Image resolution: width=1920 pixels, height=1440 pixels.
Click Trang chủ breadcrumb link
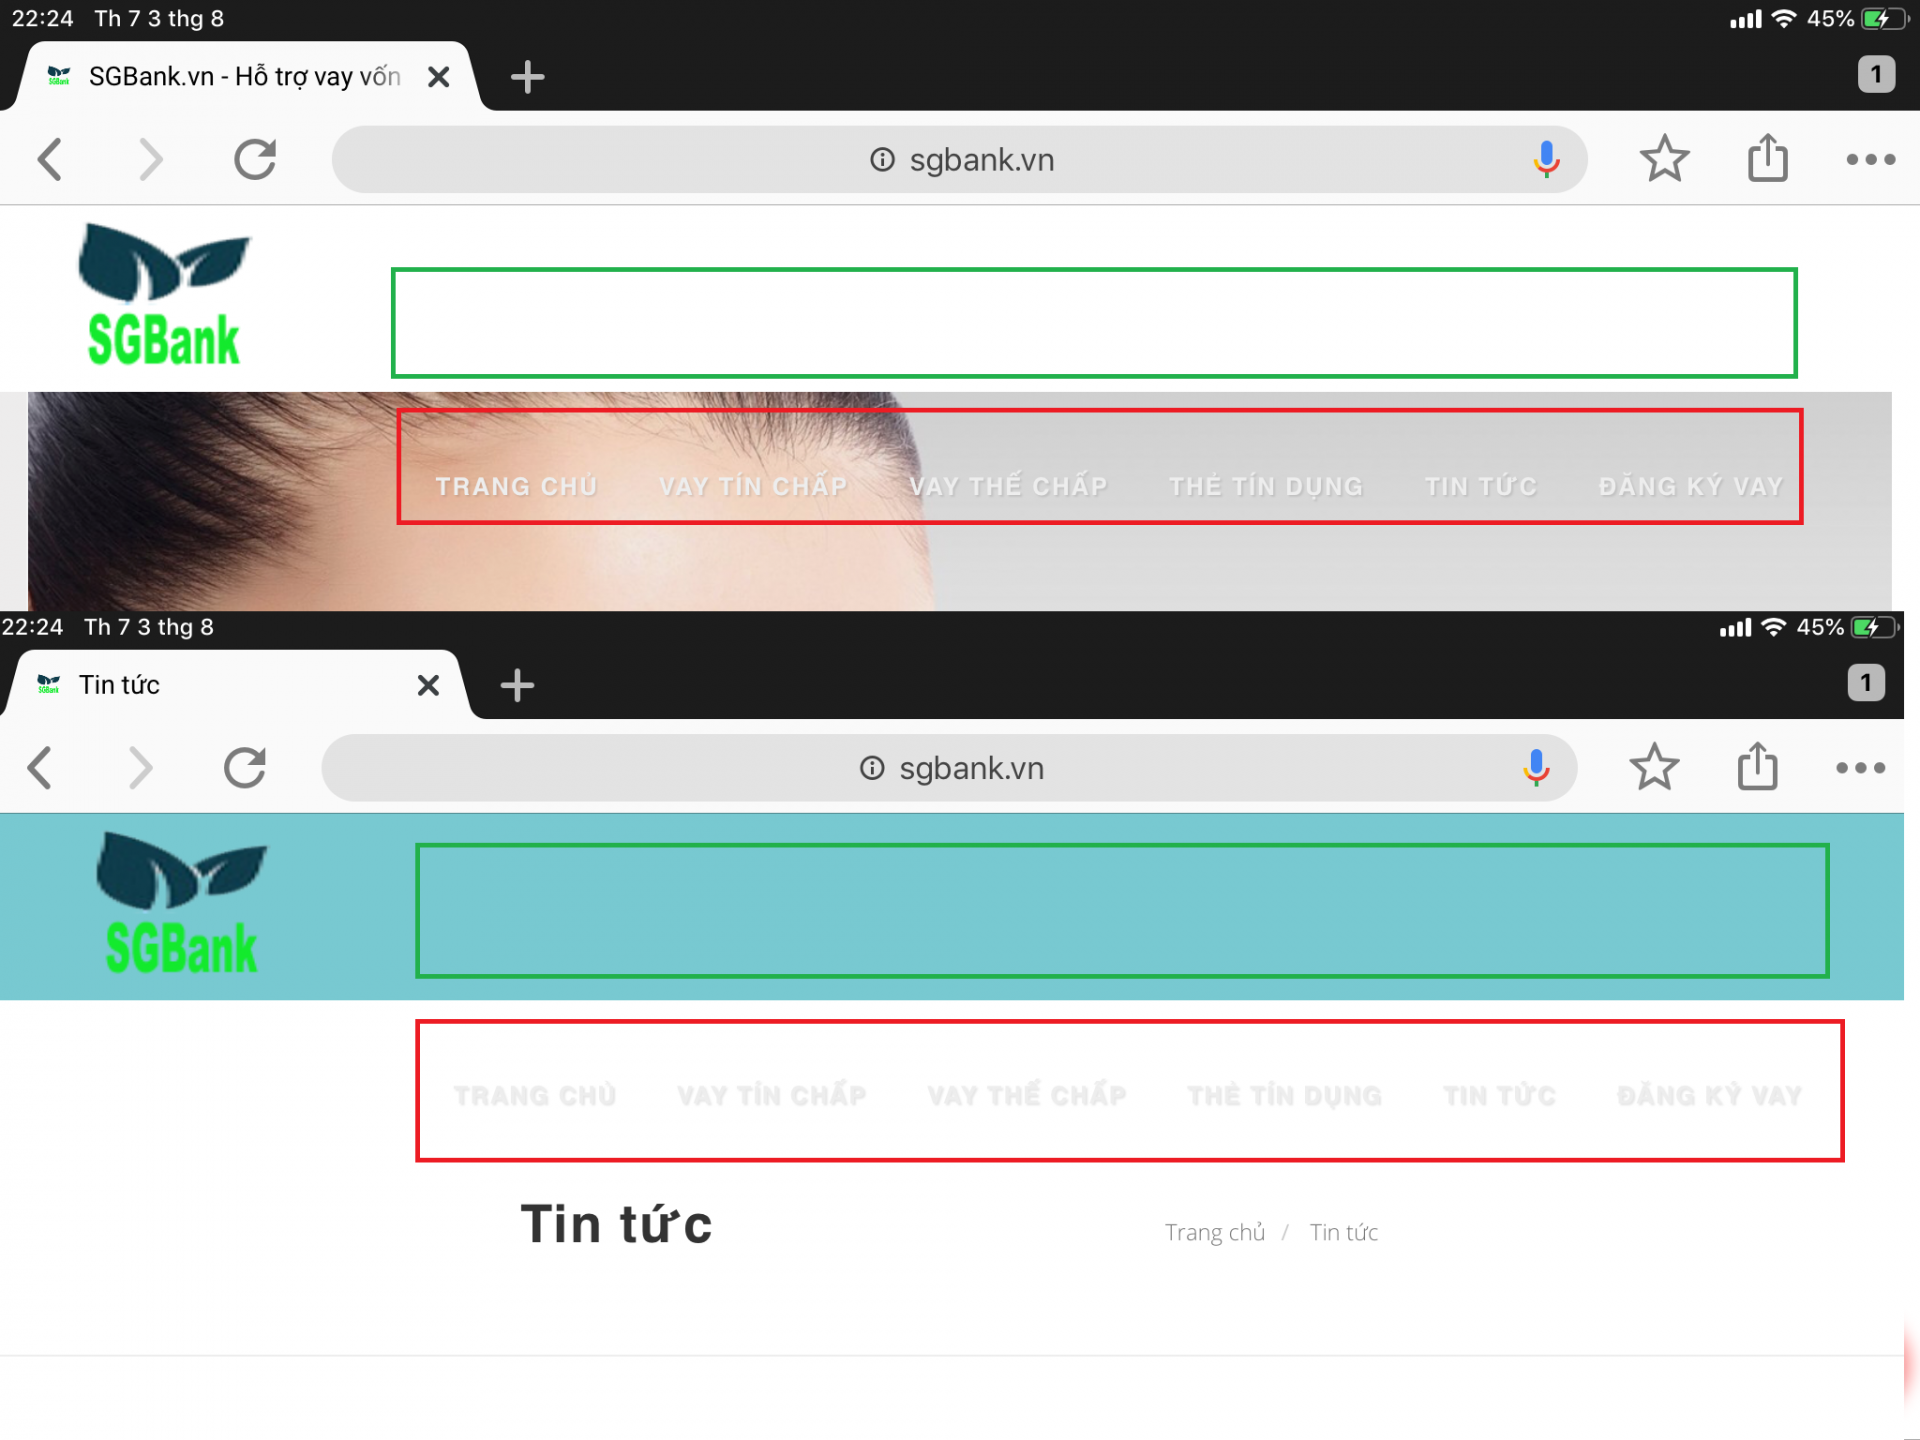tap(1215, 1232)
